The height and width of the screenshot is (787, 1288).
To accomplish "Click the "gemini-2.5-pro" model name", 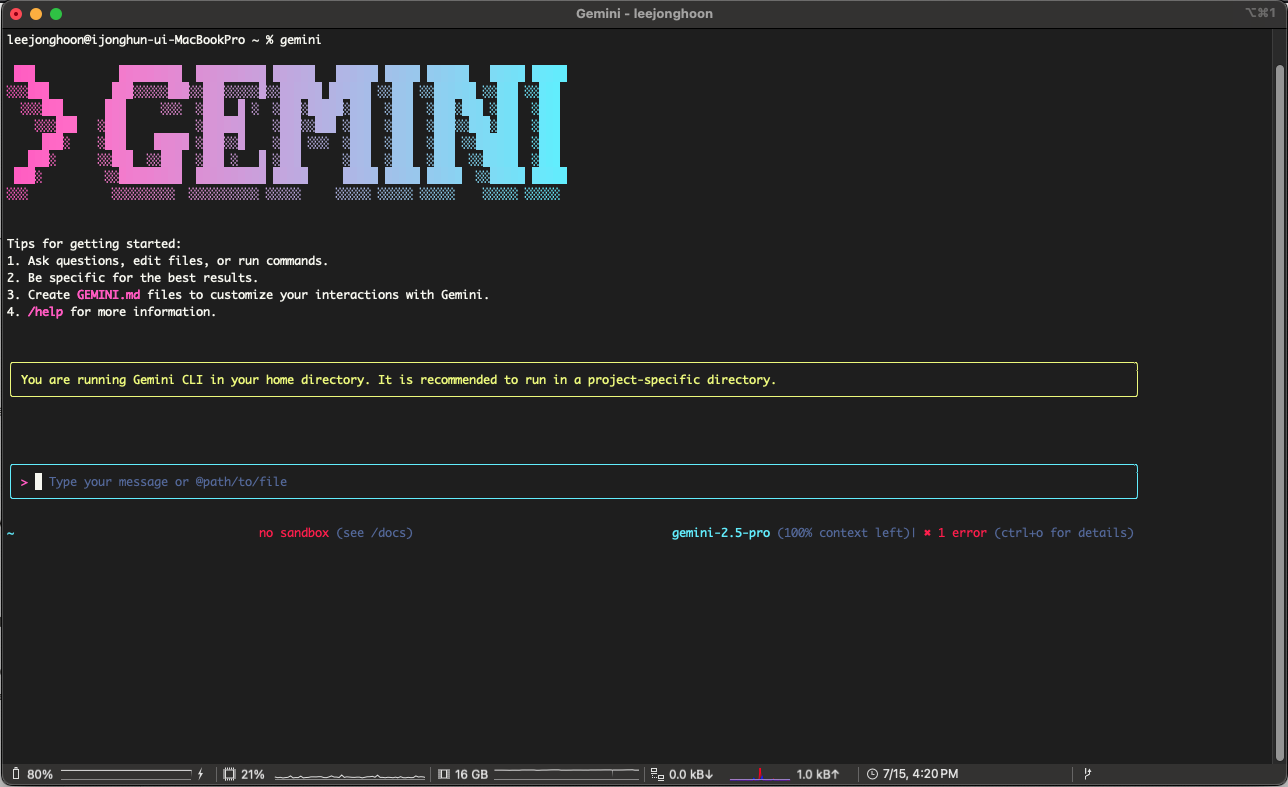I will pyautogui.click(x=721, y=533).
